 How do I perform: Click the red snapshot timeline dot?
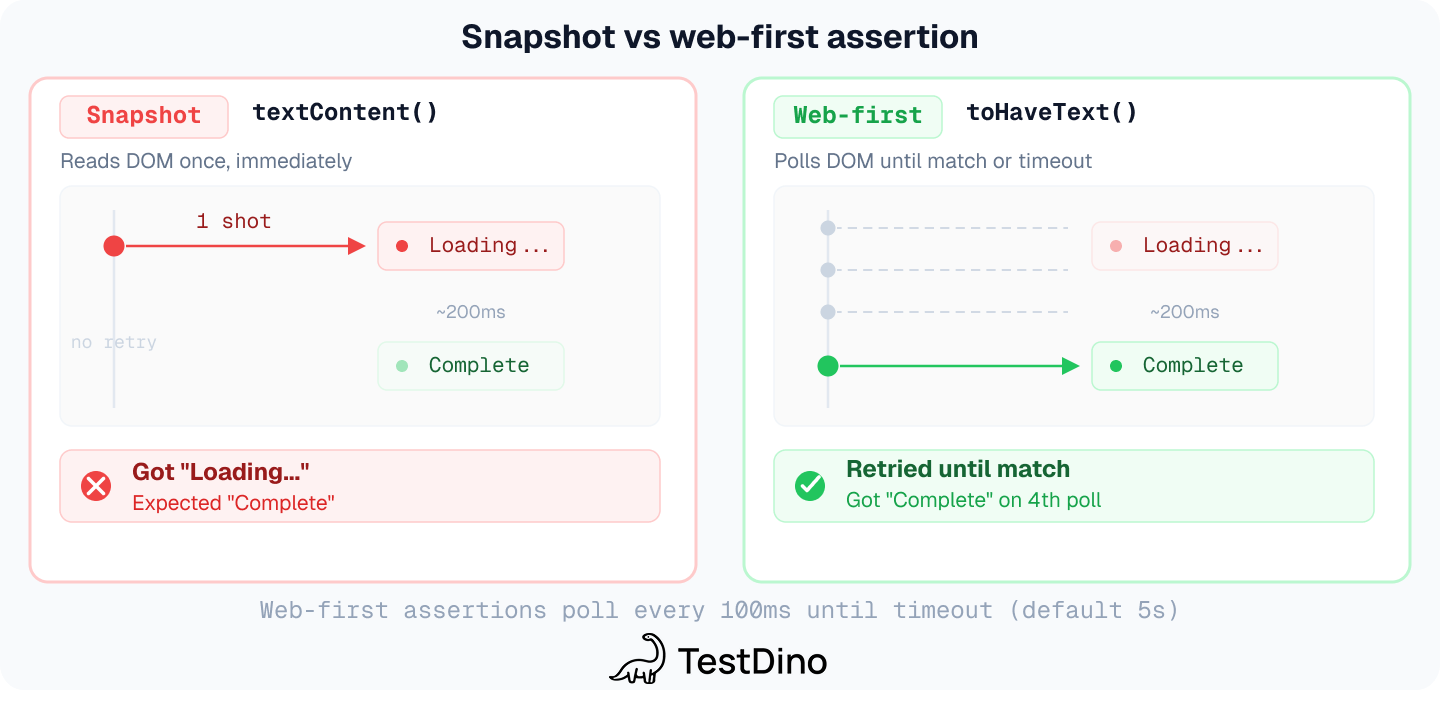point(114,246)
